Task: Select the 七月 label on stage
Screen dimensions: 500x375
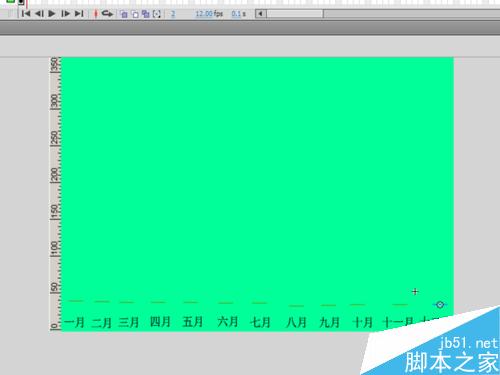Action: coord(260,322)
